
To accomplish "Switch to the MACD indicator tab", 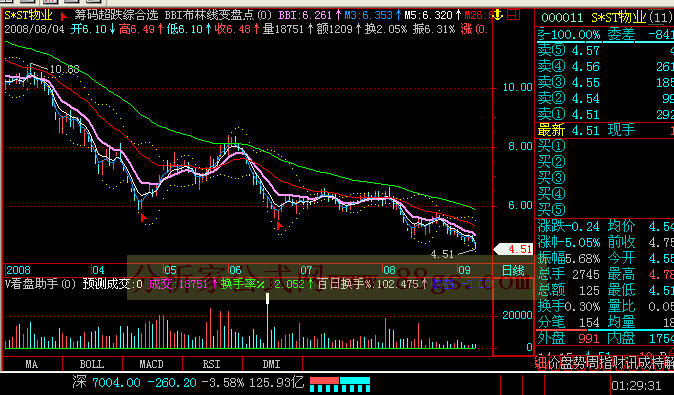I will click(x=152, y=364).
